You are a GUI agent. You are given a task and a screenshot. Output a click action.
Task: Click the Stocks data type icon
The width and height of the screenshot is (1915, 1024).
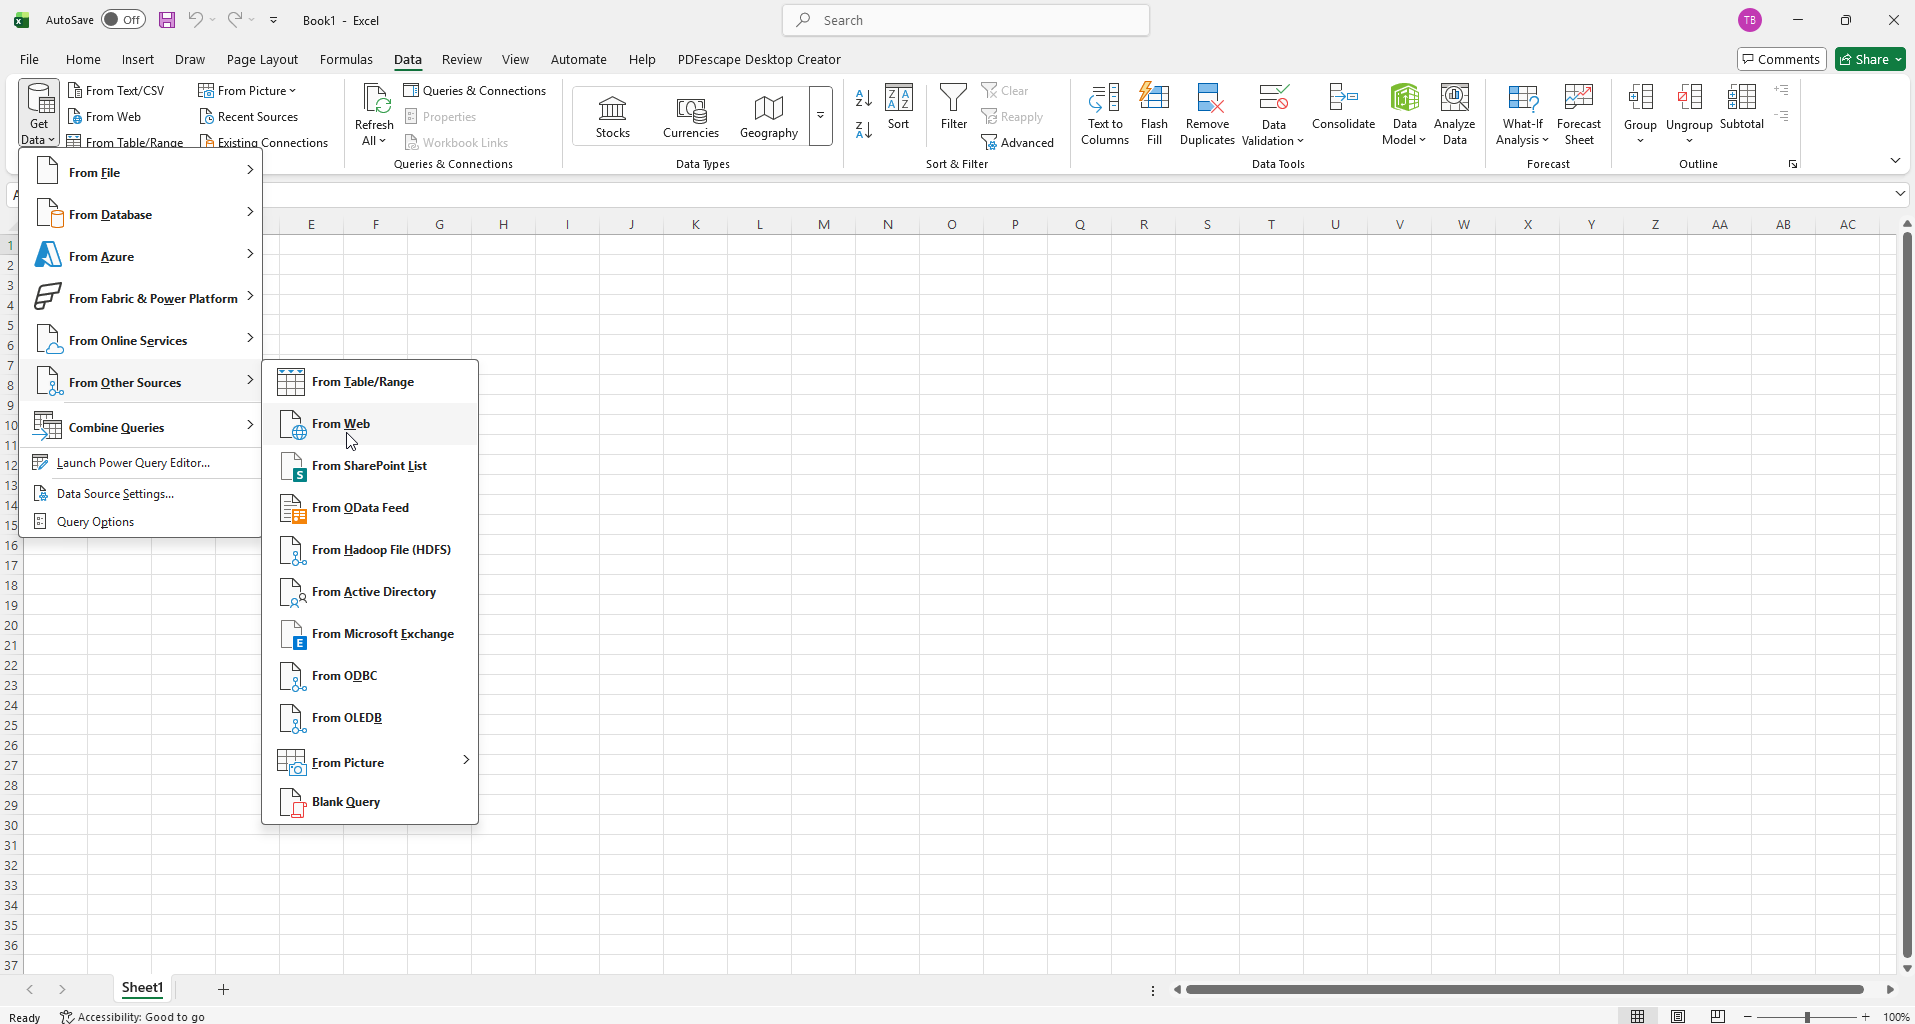[612, 116]
